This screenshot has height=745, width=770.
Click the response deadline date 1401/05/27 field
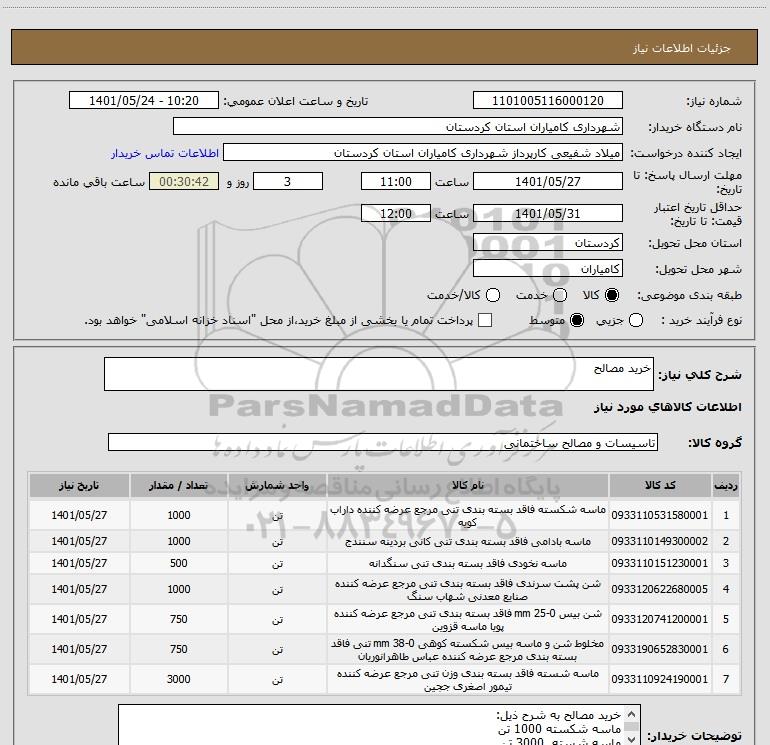pyautogui.click(x=548, y=181)
